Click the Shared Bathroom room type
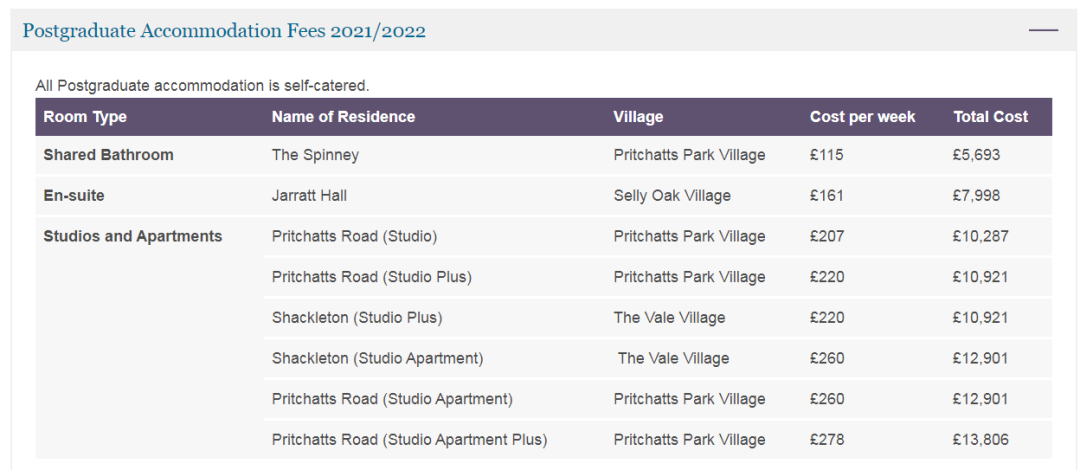The image size is (1080, 470). coord(108,155)
